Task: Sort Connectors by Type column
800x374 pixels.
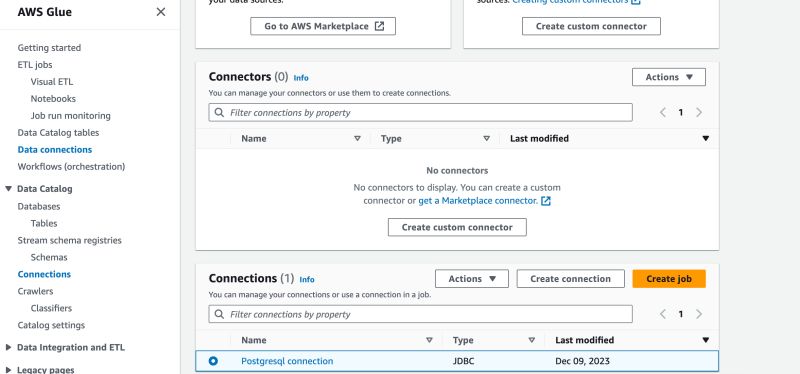Action: pyautogui.click(x=486, y=139)
